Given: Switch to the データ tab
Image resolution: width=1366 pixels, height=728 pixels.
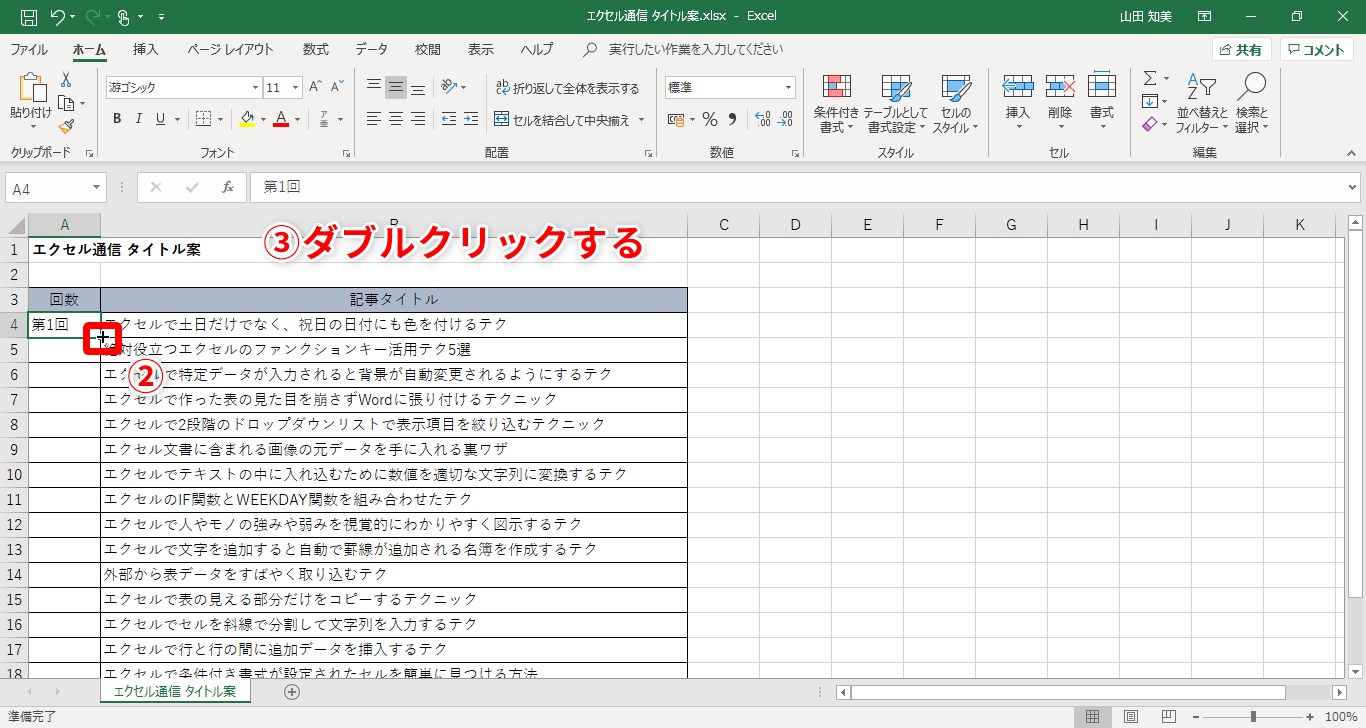Looking at the screenshot, I should point(372,49).
